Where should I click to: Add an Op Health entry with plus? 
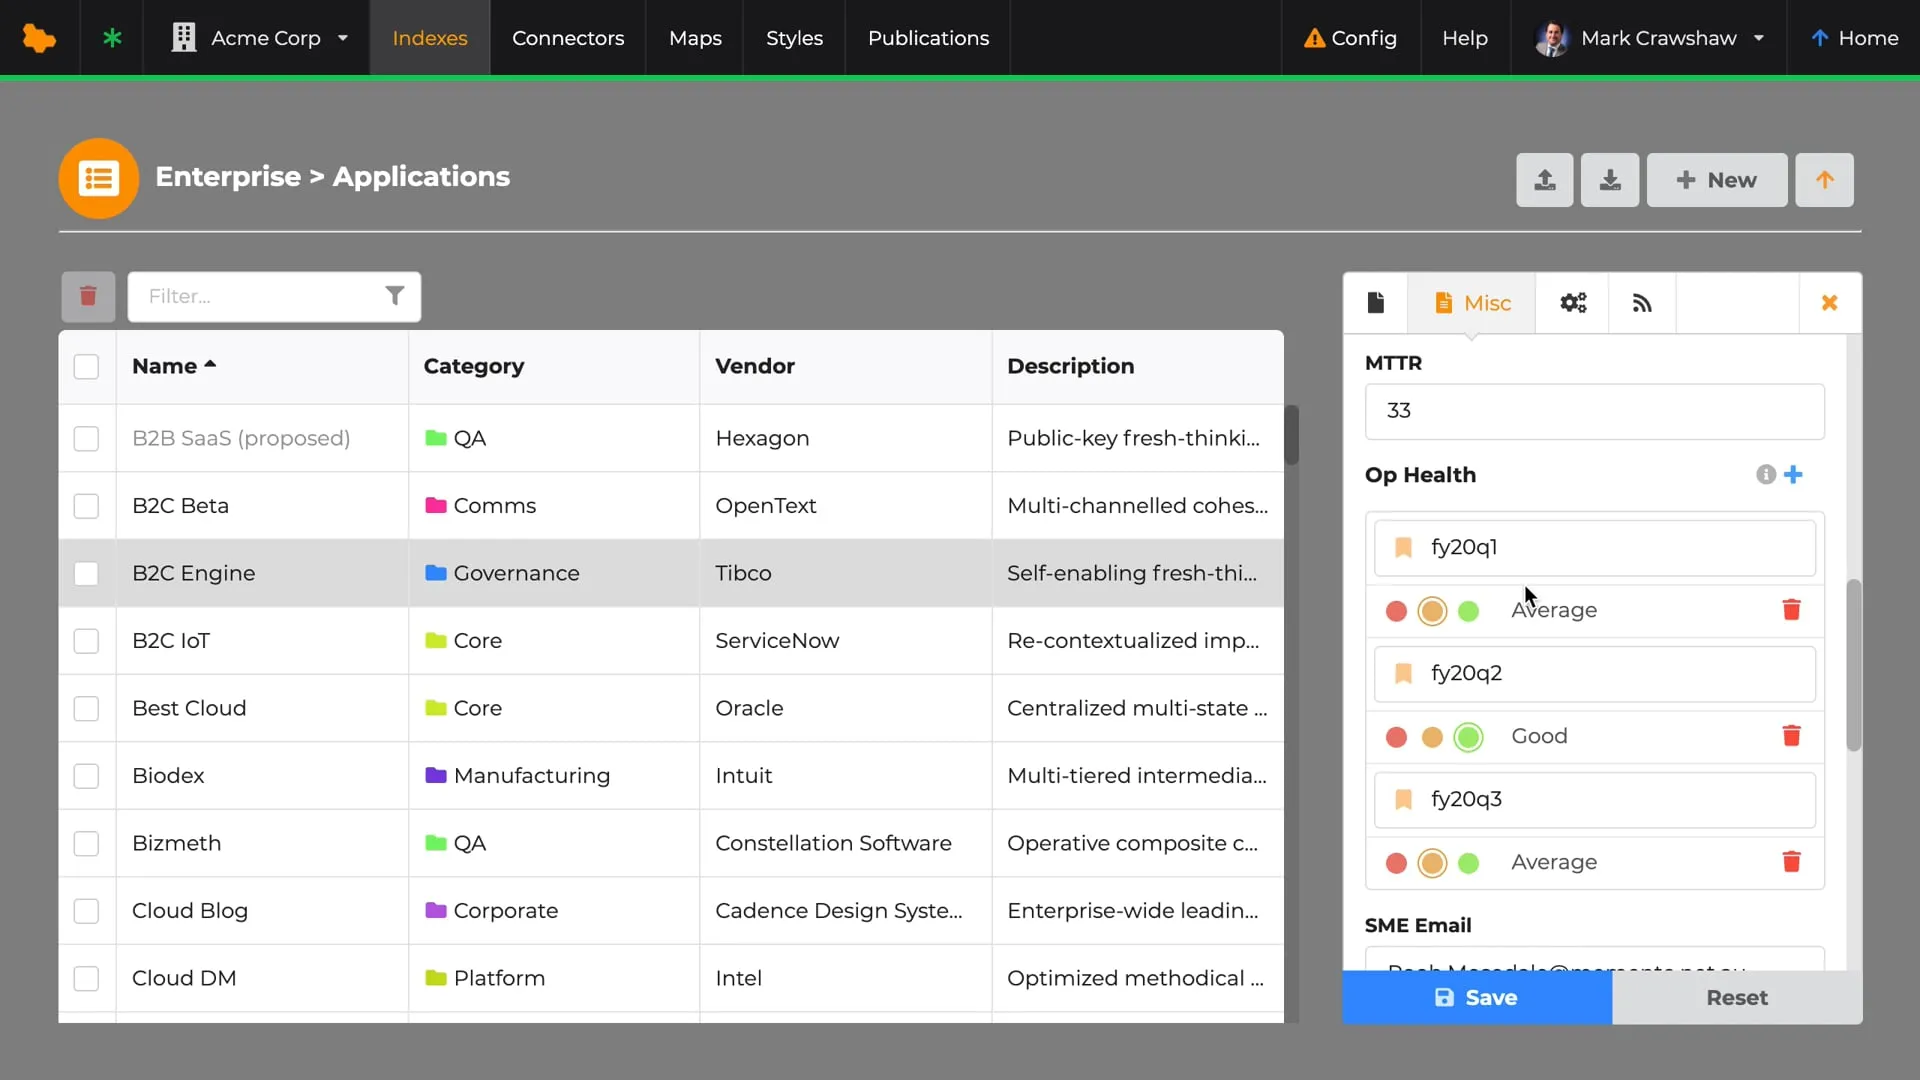pyautogui.click(x=1793, y=475)
